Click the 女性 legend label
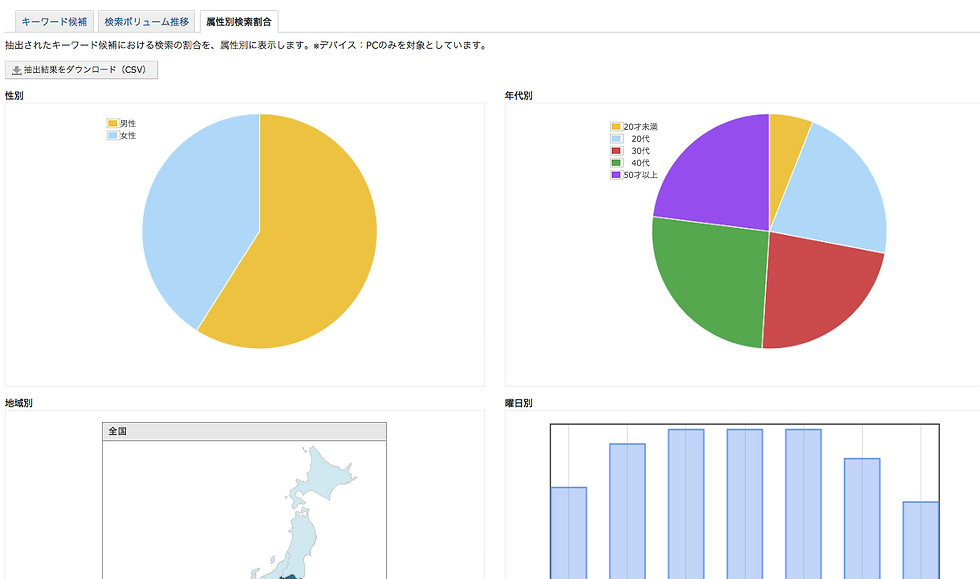The height and width of the screenshot is (579, 980). (x=128, y=135)
